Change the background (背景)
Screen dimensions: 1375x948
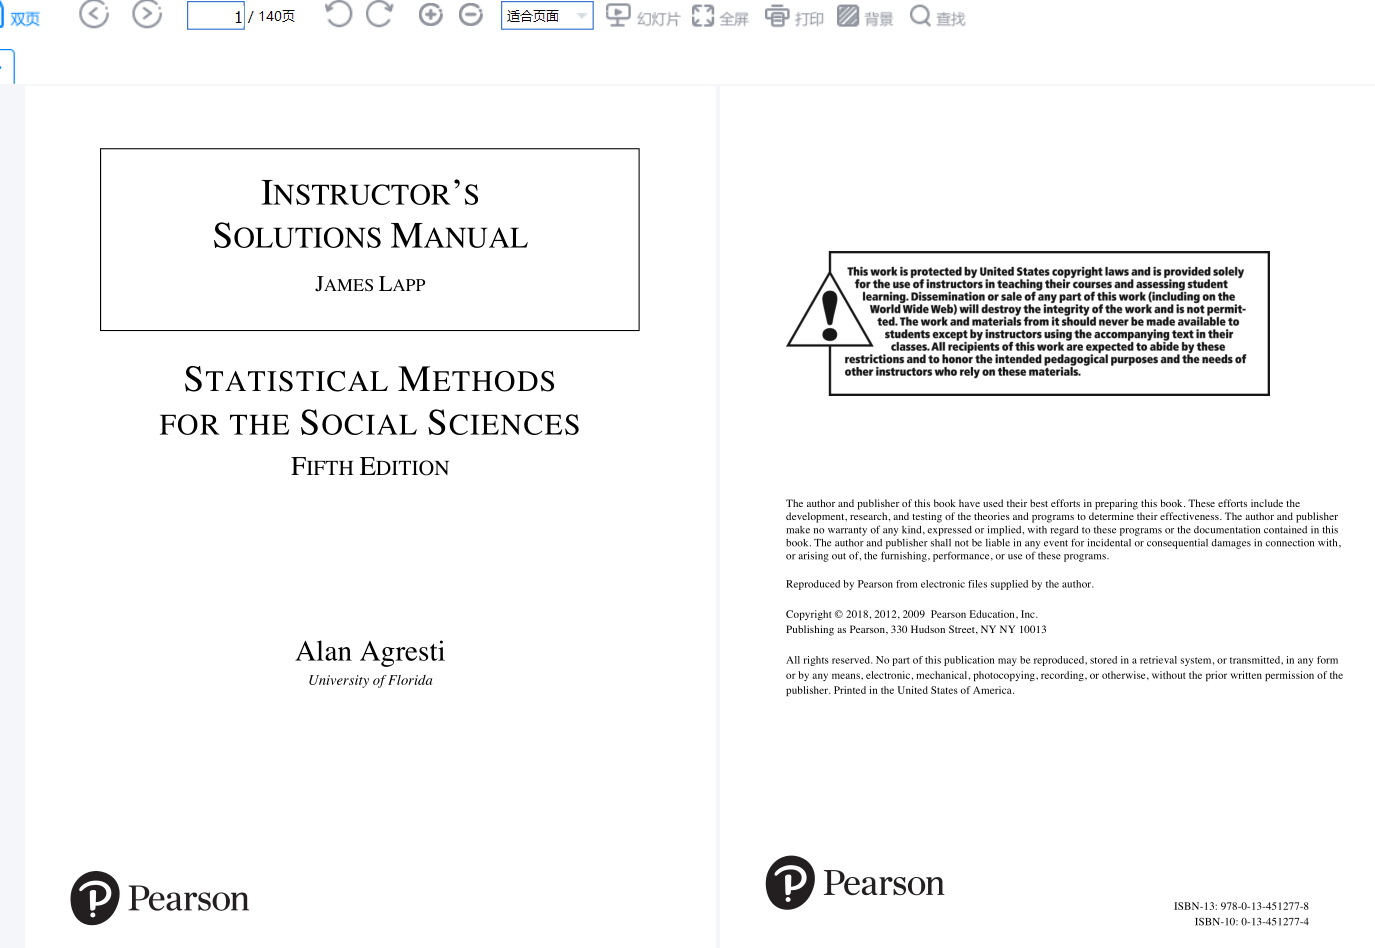click(865, 17)
